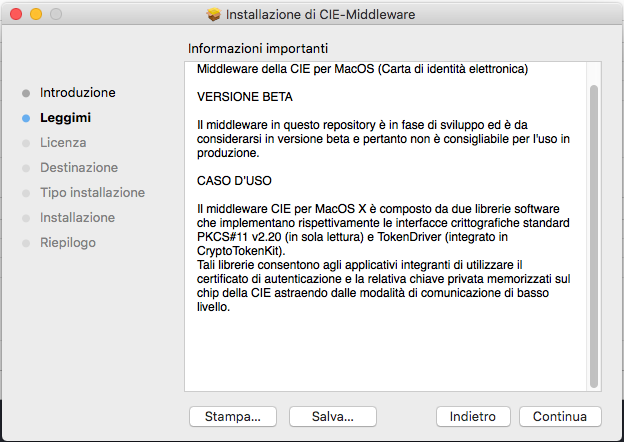This screenshot has height=442, width=624.
Task: Click the Tipo installazione step bullet
Action: click(26, 193)
